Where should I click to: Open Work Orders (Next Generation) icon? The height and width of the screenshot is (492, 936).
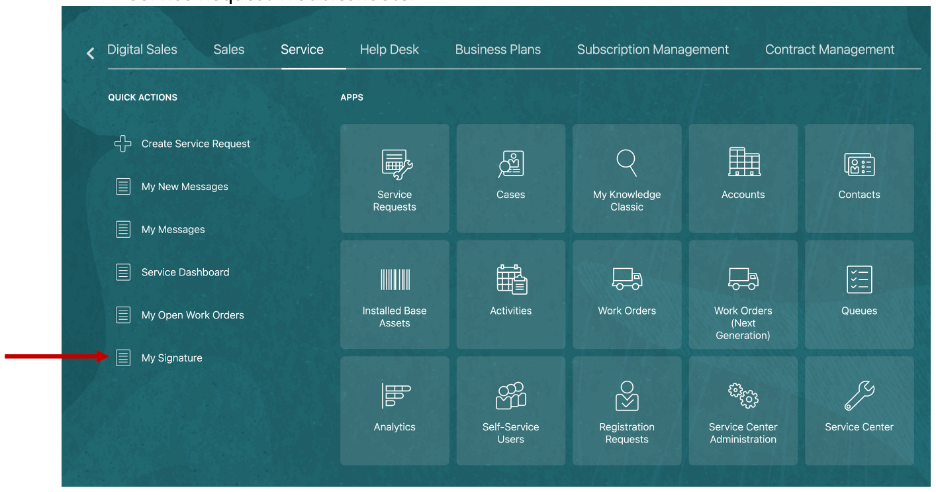point(743,279)
